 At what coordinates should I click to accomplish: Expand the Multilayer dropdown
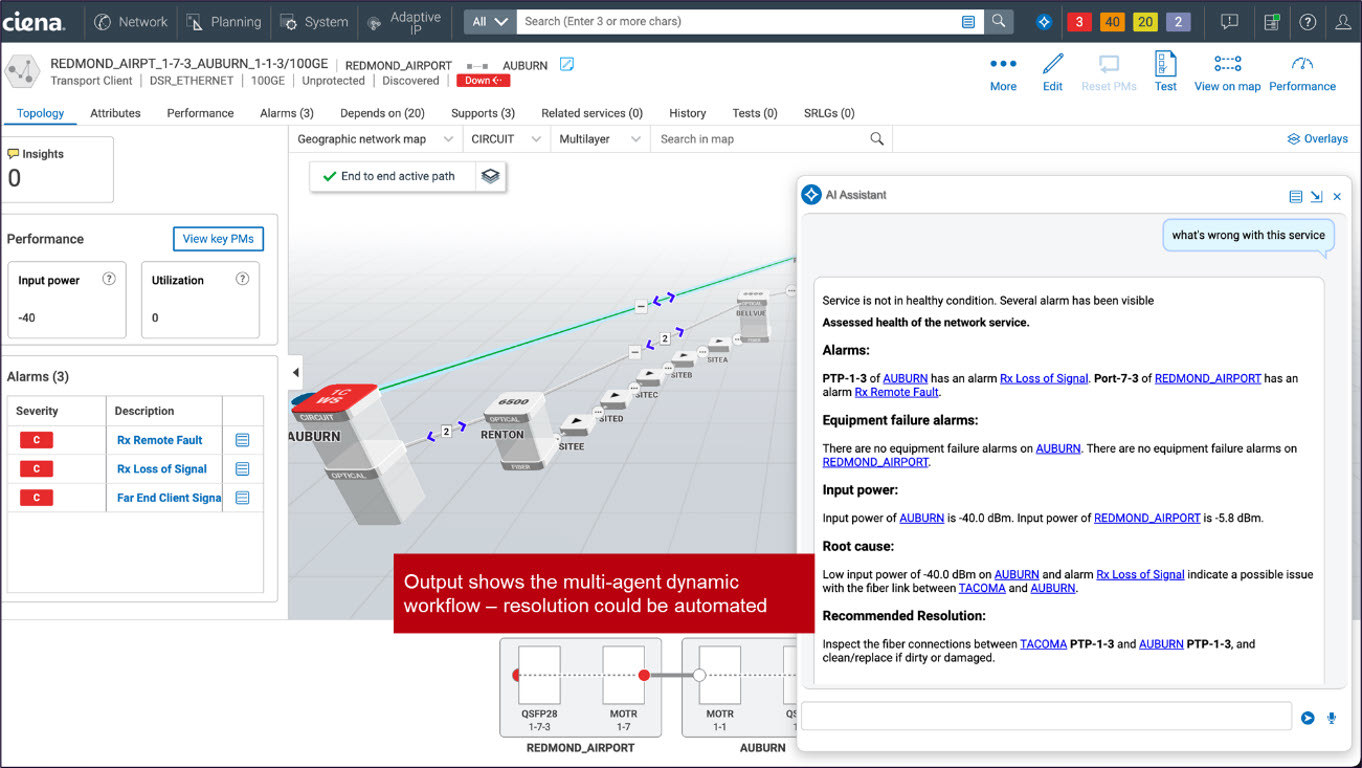(600, 139)
